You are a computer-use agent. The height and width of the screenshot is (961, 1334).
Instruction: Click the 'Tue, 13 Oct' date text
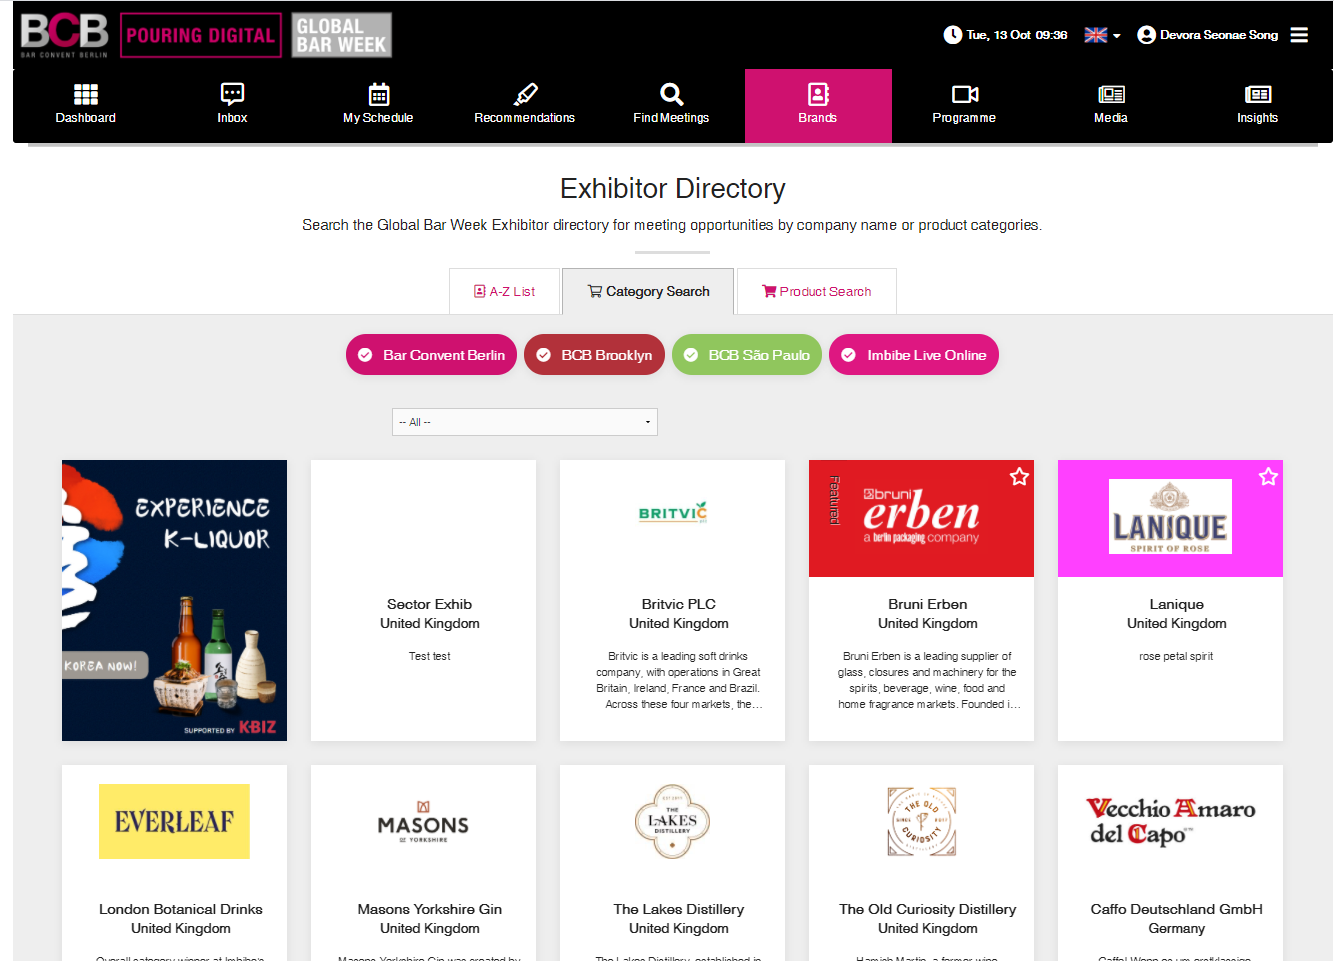tap(999, 35)
